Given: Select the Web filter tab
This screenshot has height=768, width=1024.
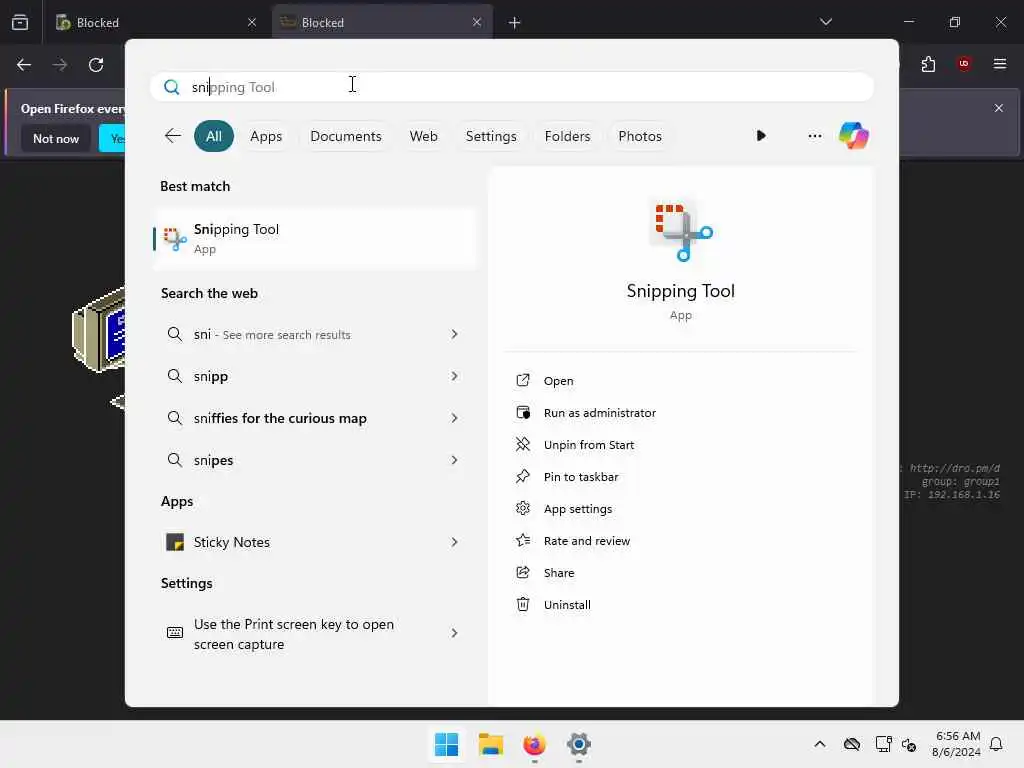Looking at the screenshot, I should [423, 136].
